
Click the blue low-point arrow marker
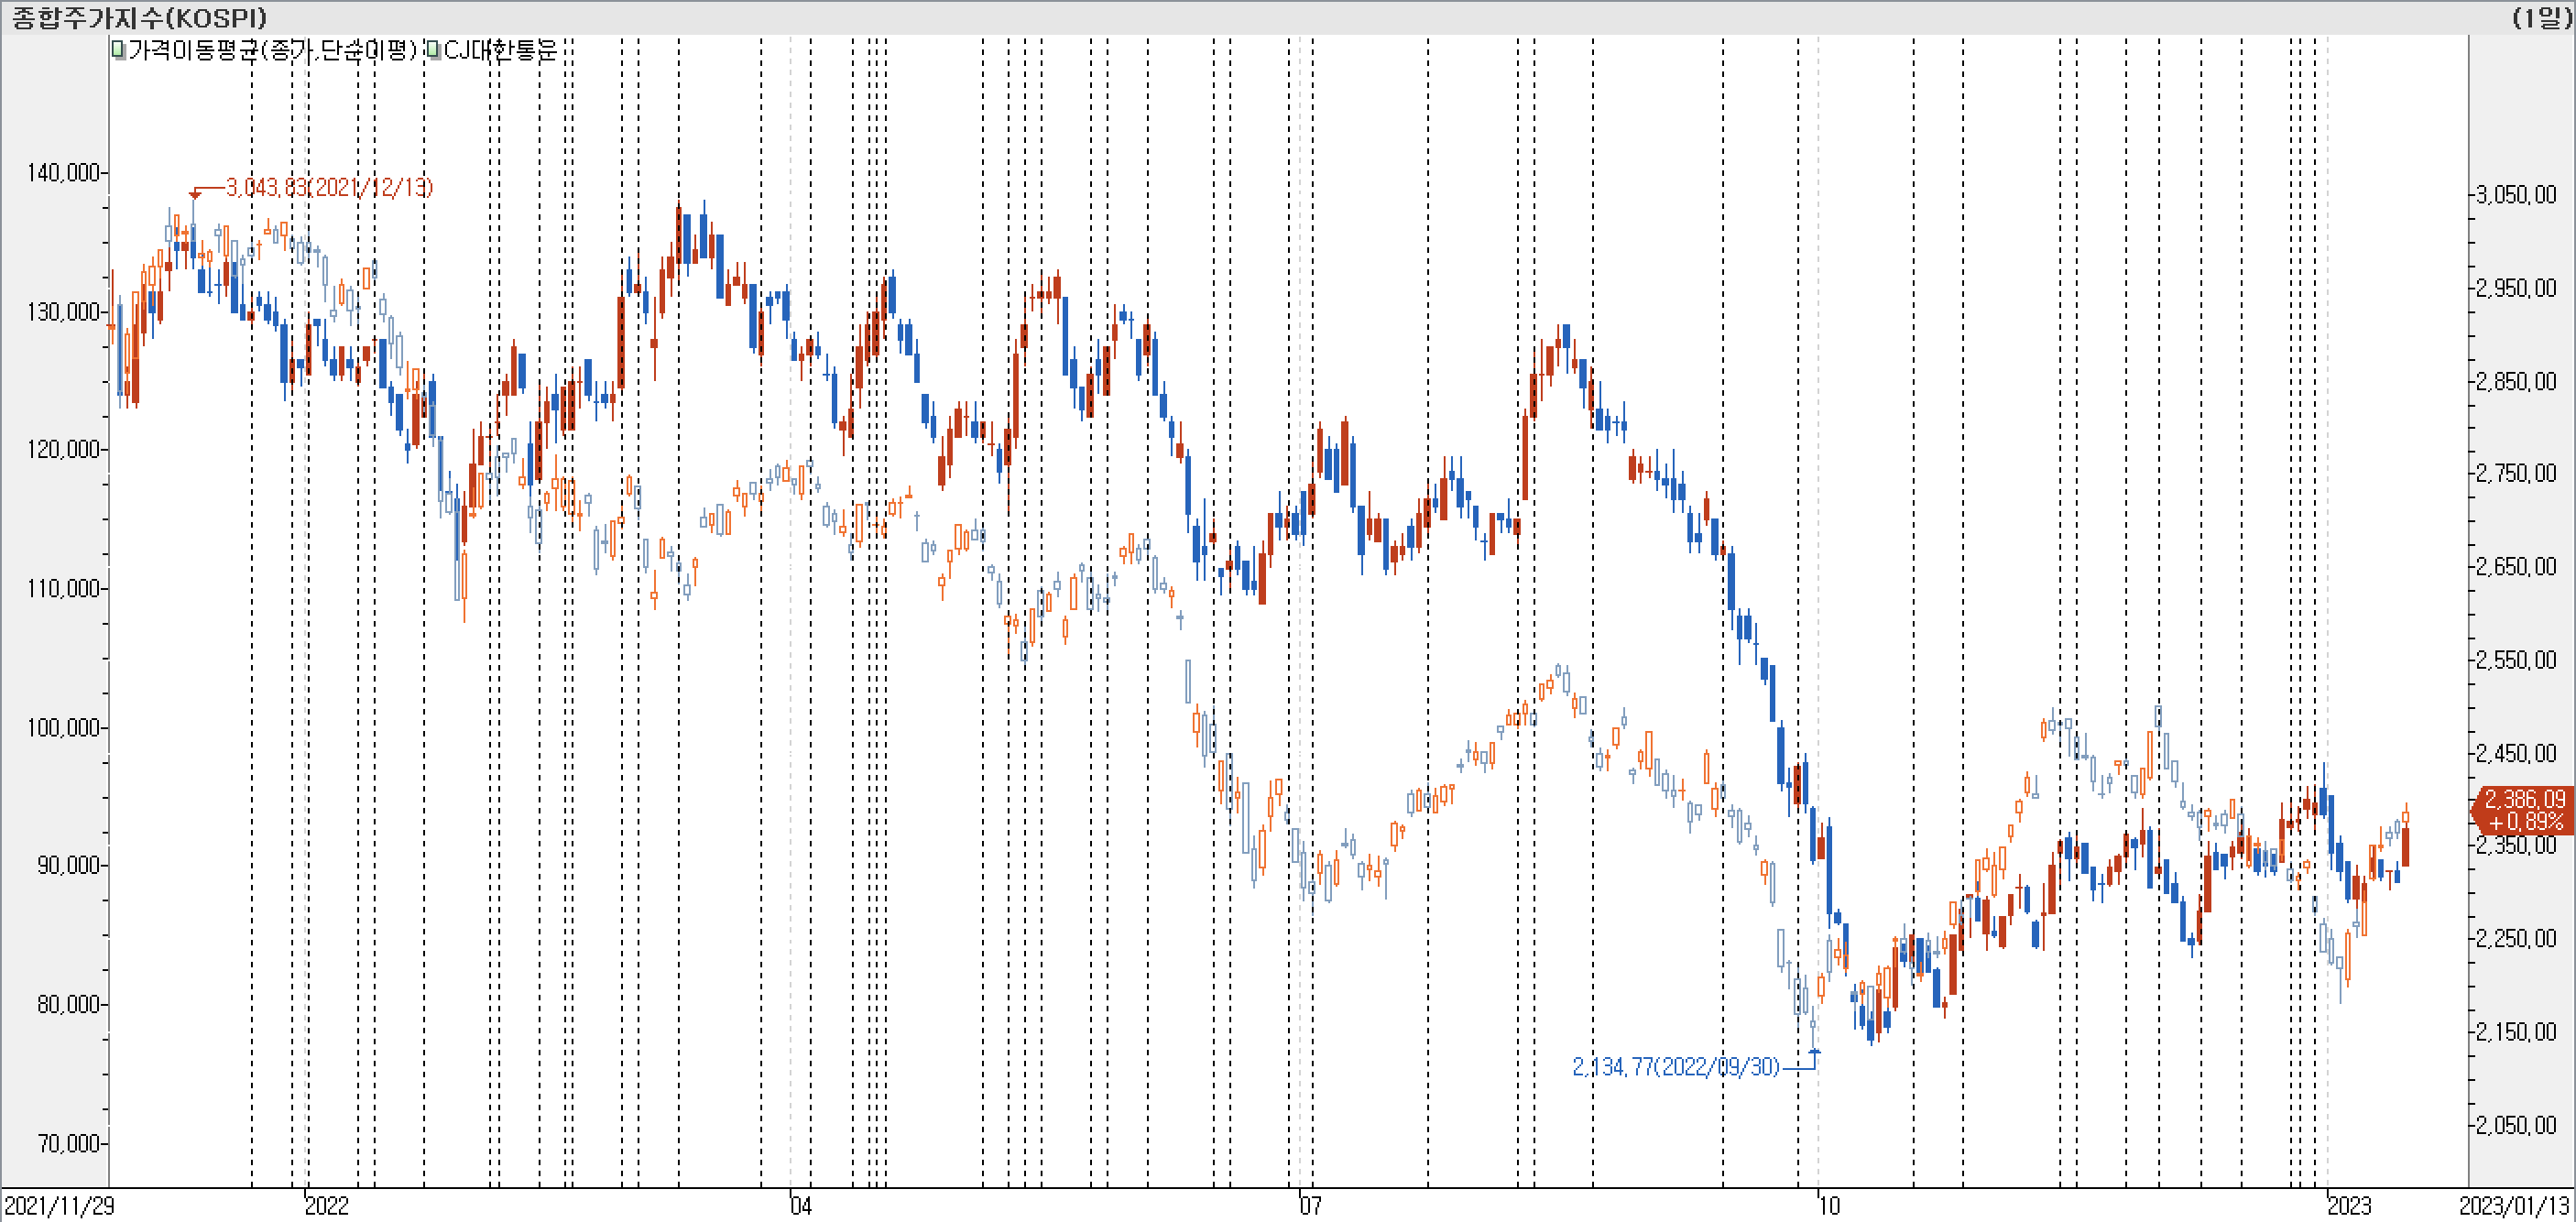(x=1815, y=1052)
